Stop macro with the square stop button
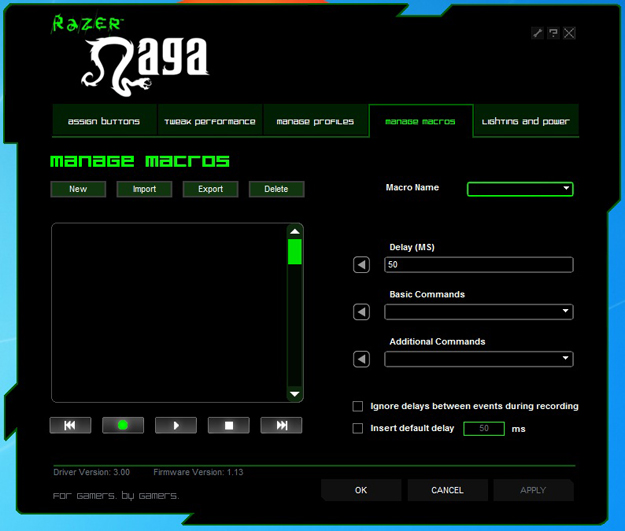This screenshot has width=625, height=531. pyautogui.click(x=229, y=425)
